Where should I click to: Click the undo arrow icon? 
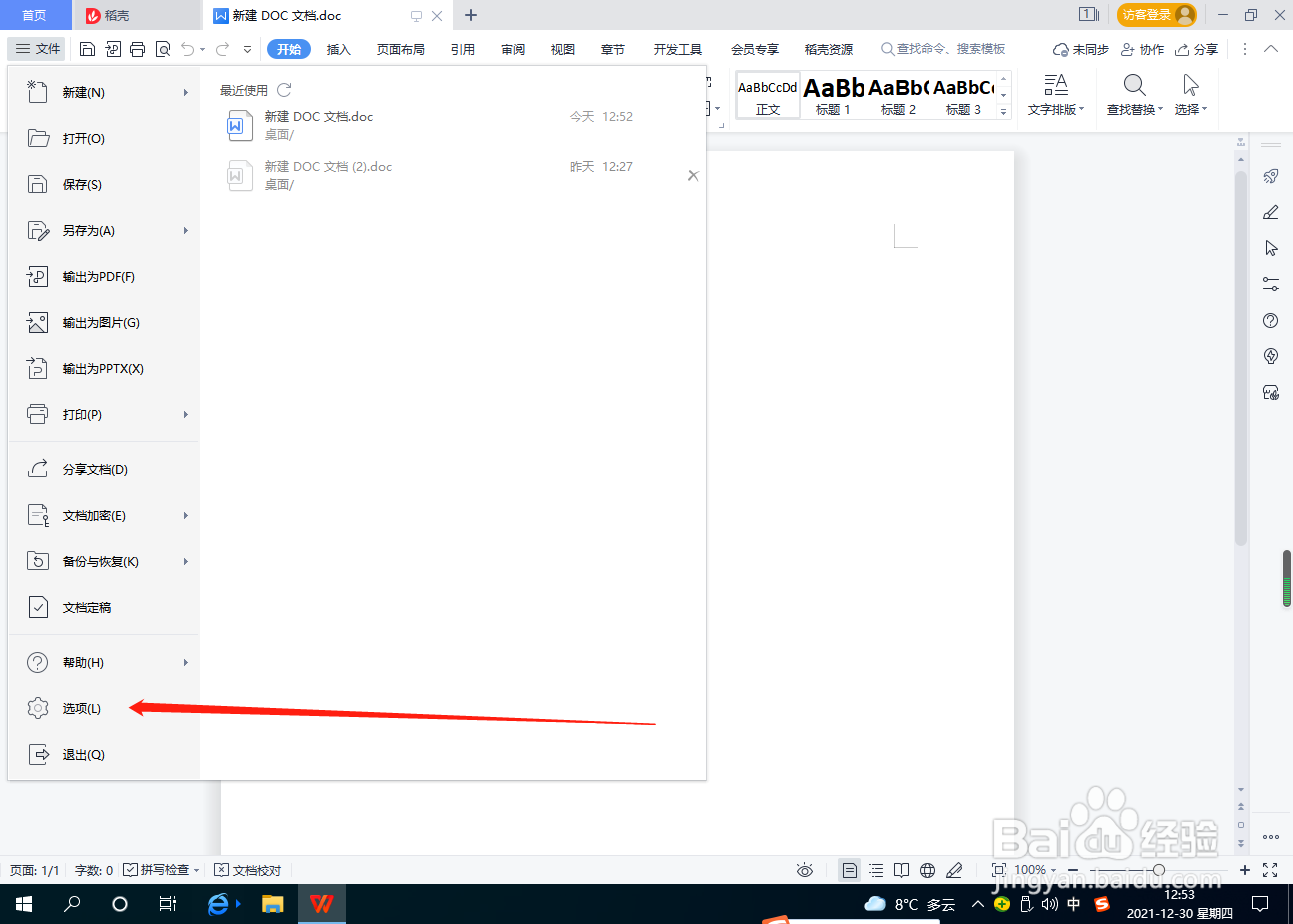click(x=188, y=49)
